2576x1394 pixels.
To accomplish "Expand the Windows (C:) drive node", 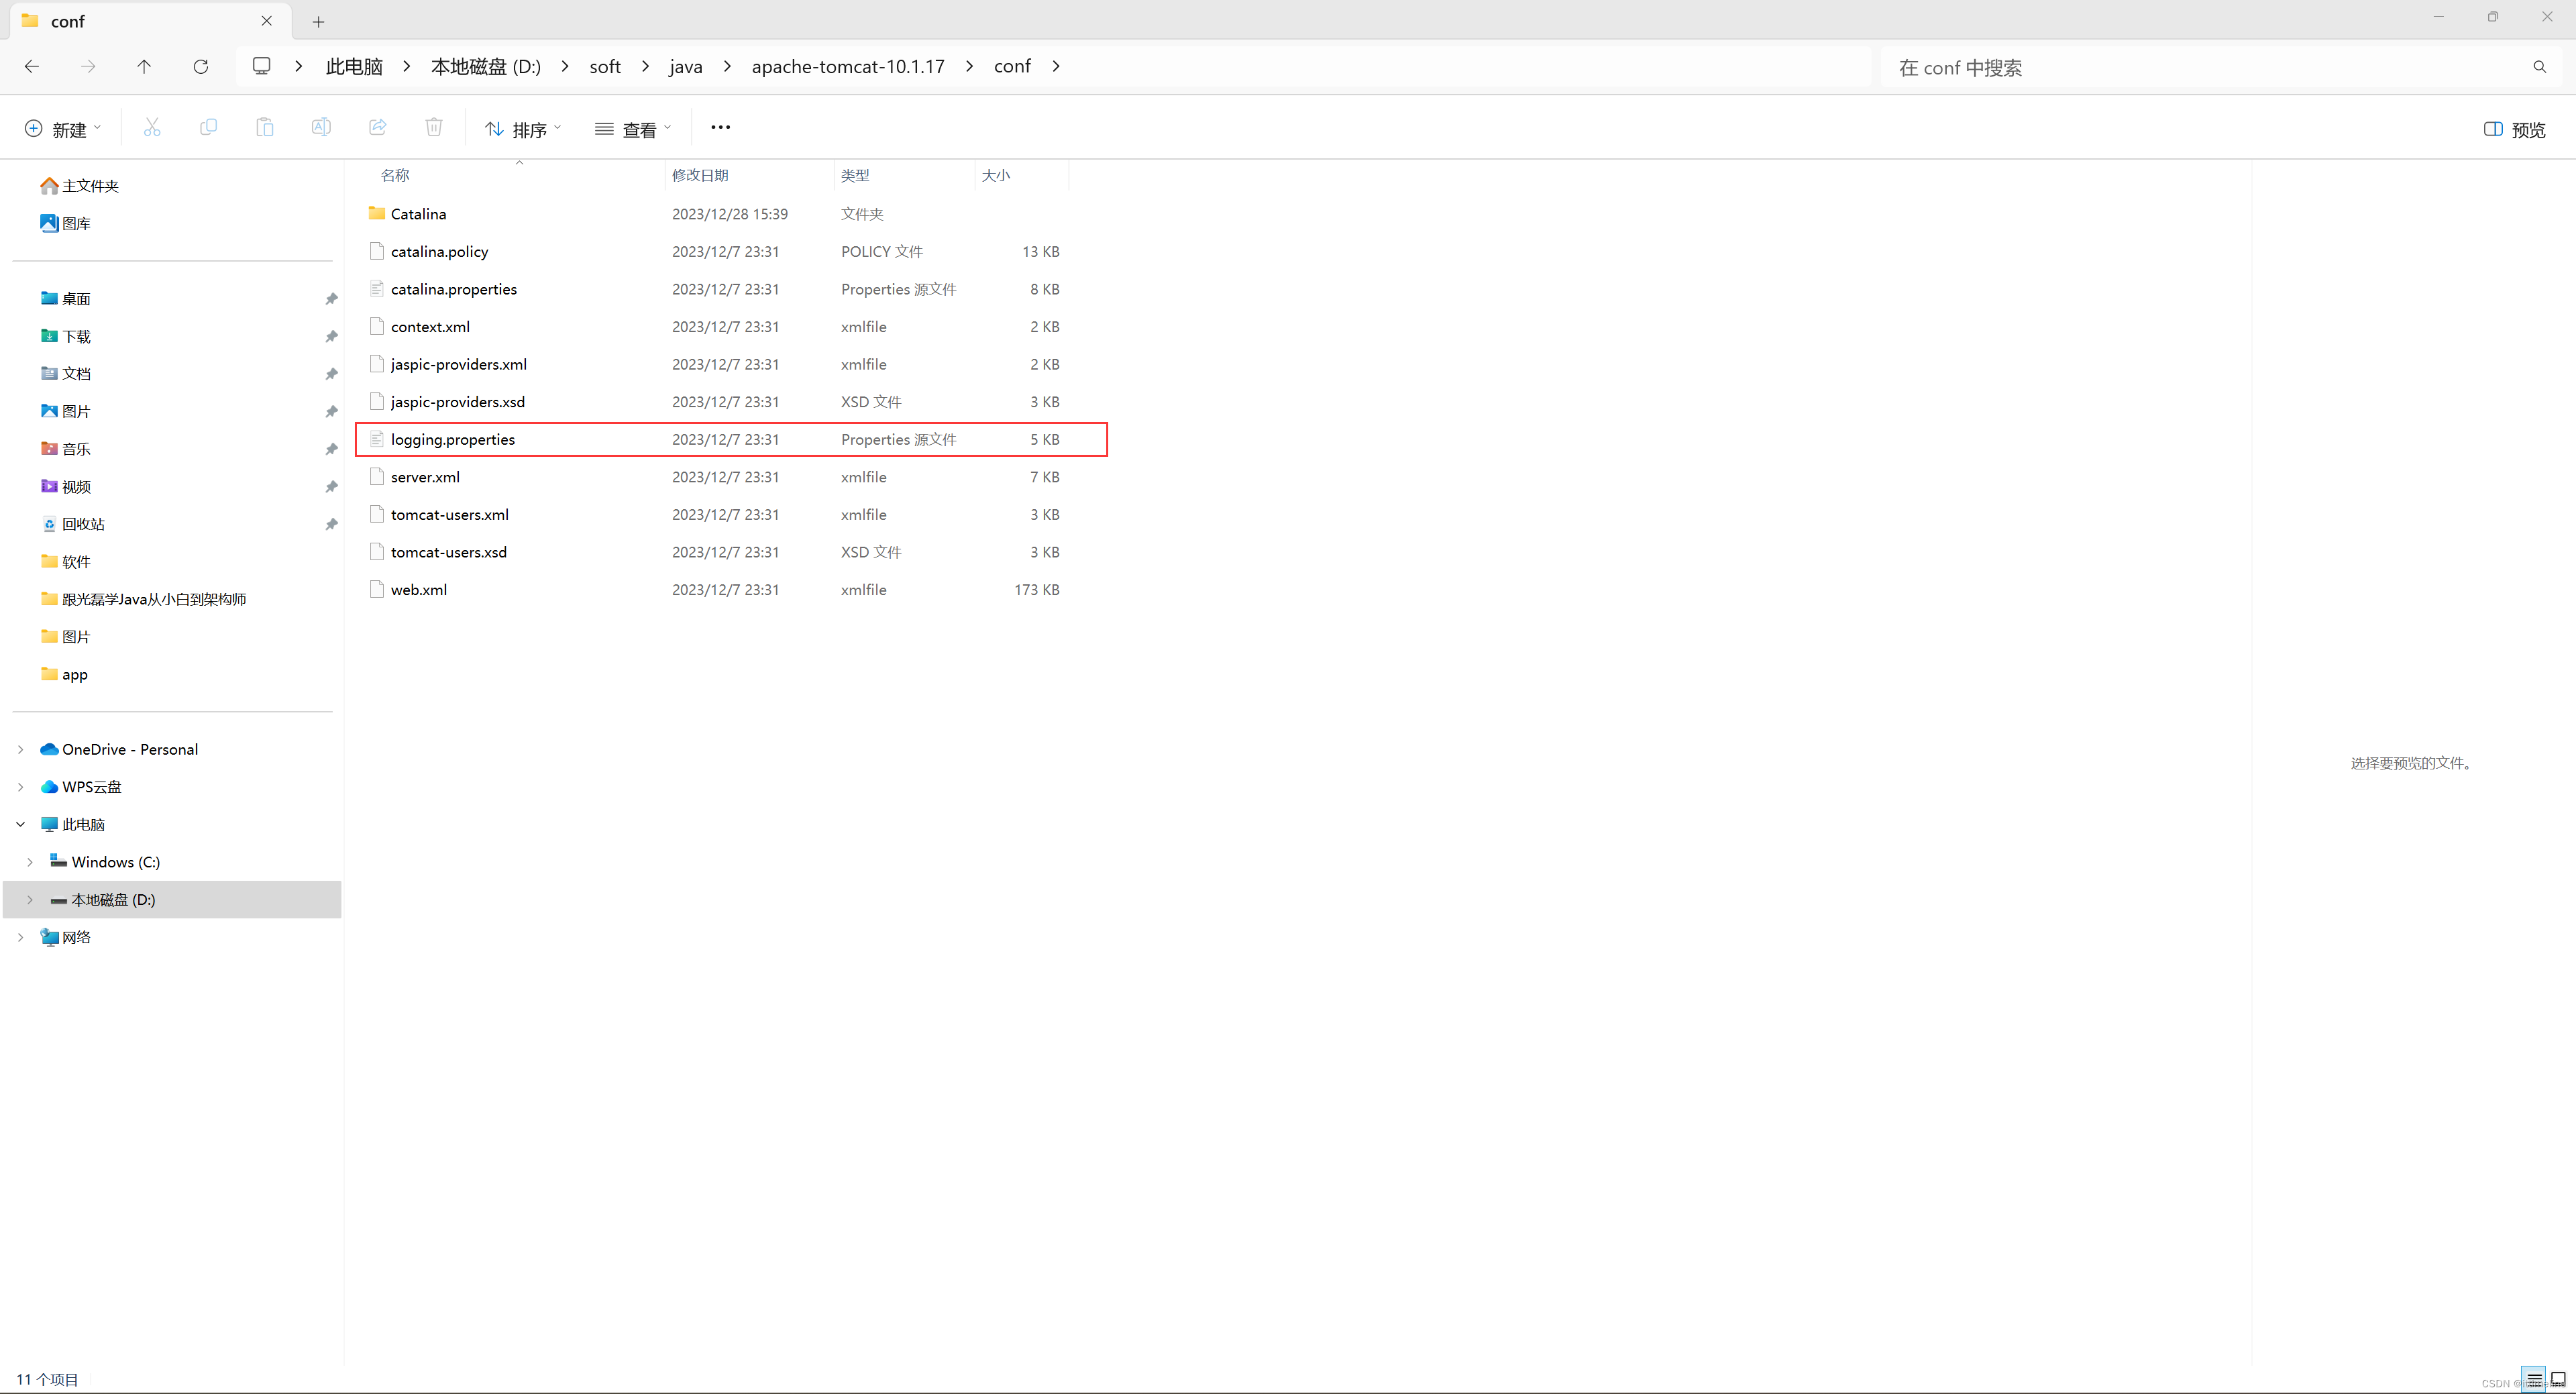I will tap(30, 862).
